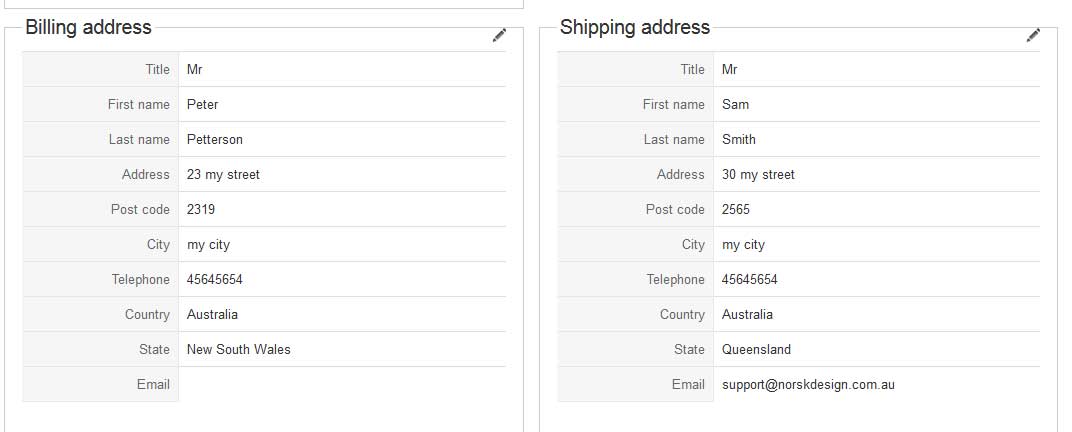Click the empty billing Email field
Screen dimensions: 1072x432
[x=341, y=385]
